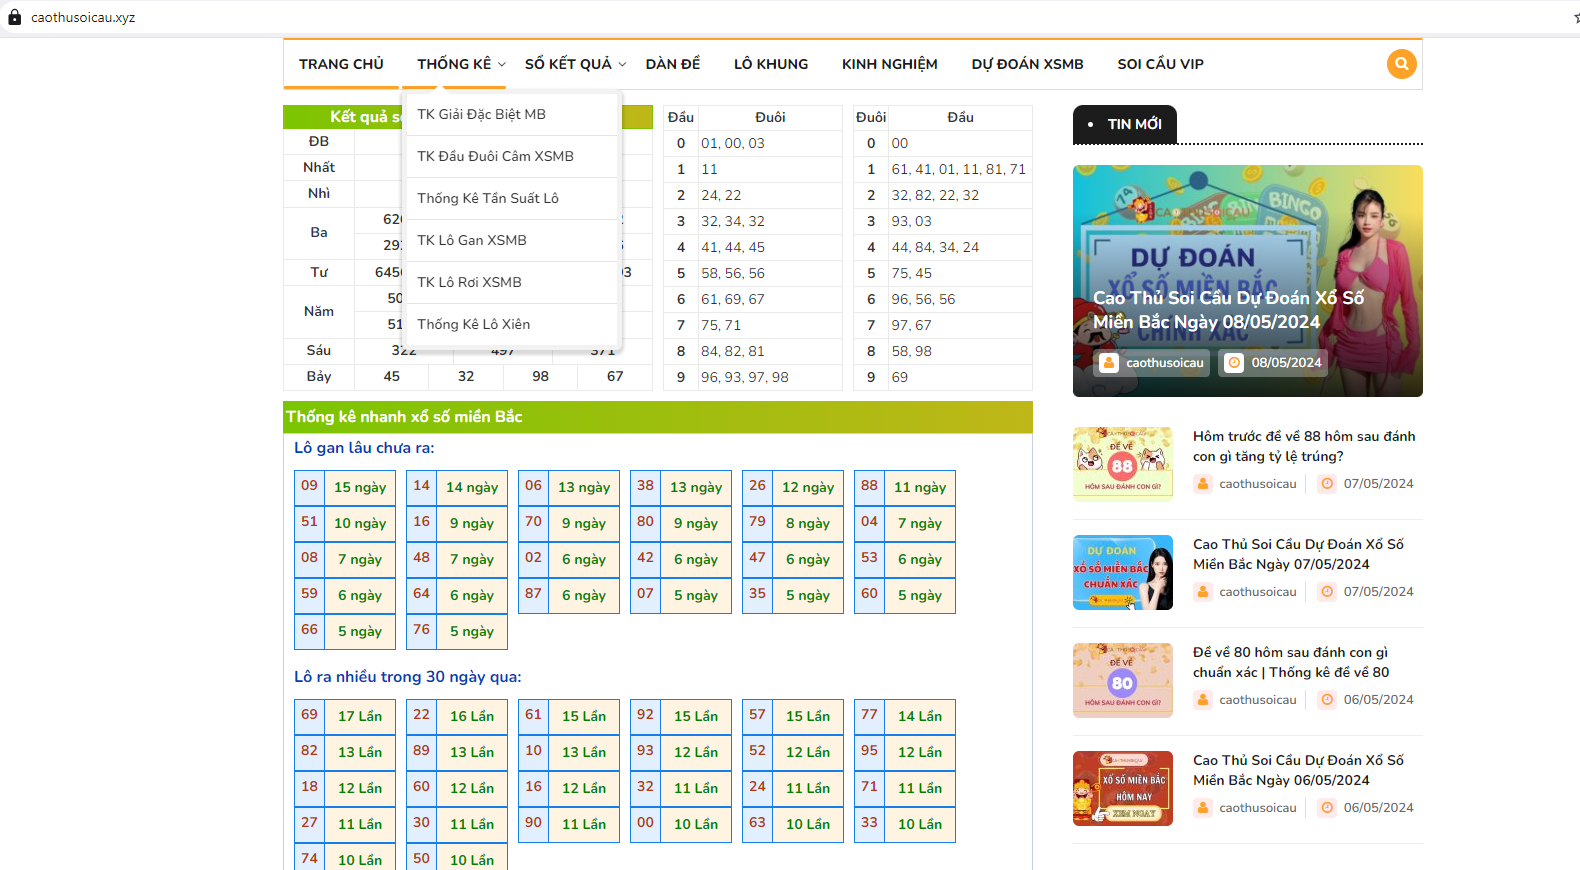Click the 'Đề về 88' thumbnail image
Image resolution: width=1580 pixels, height=870 pixels.
pyautogui.click(x=1123, y=464)
